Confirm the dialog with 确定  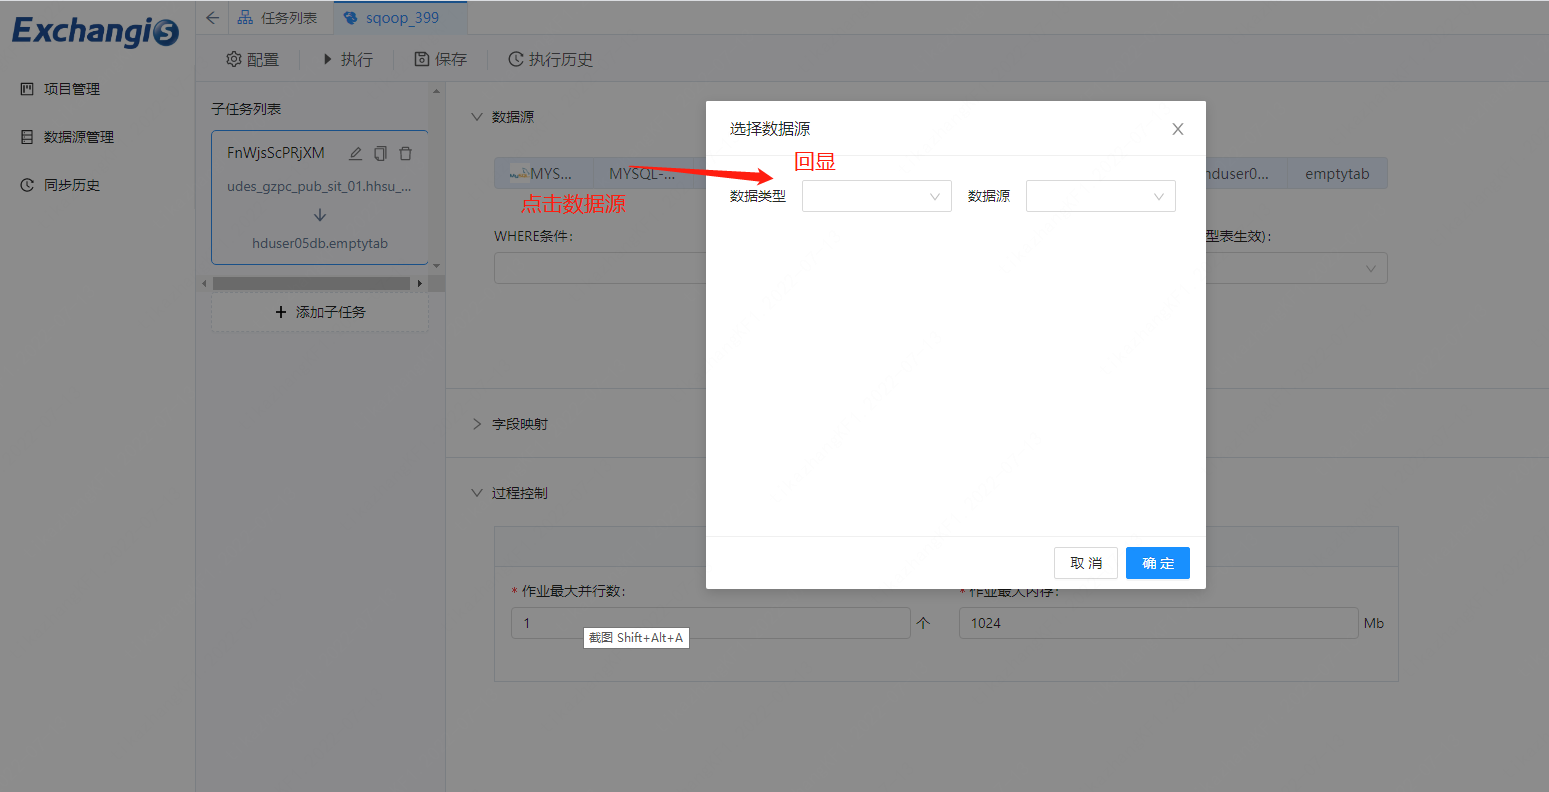[x=1157, y=562]
